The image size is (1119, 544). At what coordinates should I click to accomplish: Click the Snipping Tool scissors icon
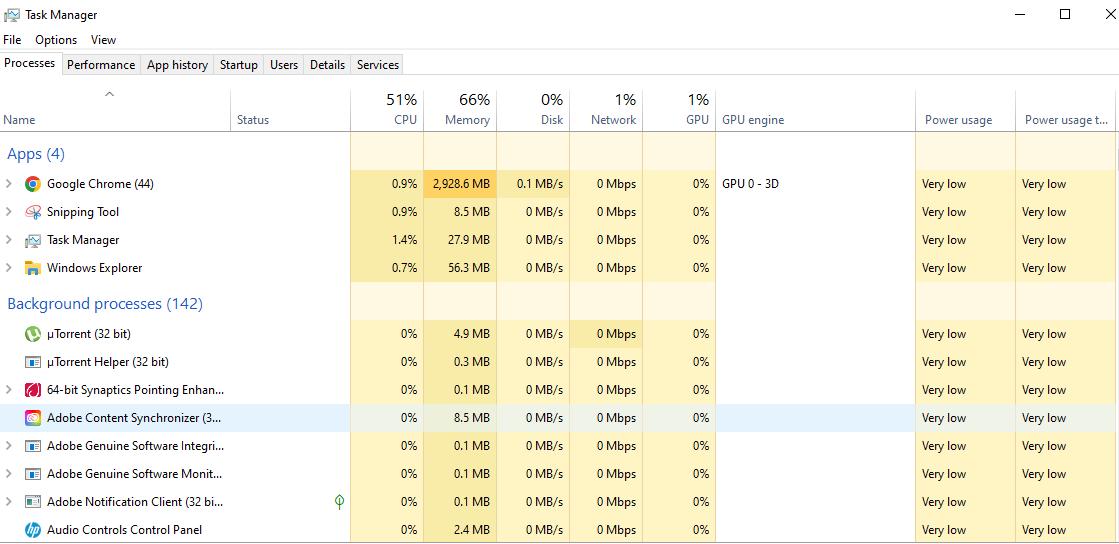click(33, 212)
